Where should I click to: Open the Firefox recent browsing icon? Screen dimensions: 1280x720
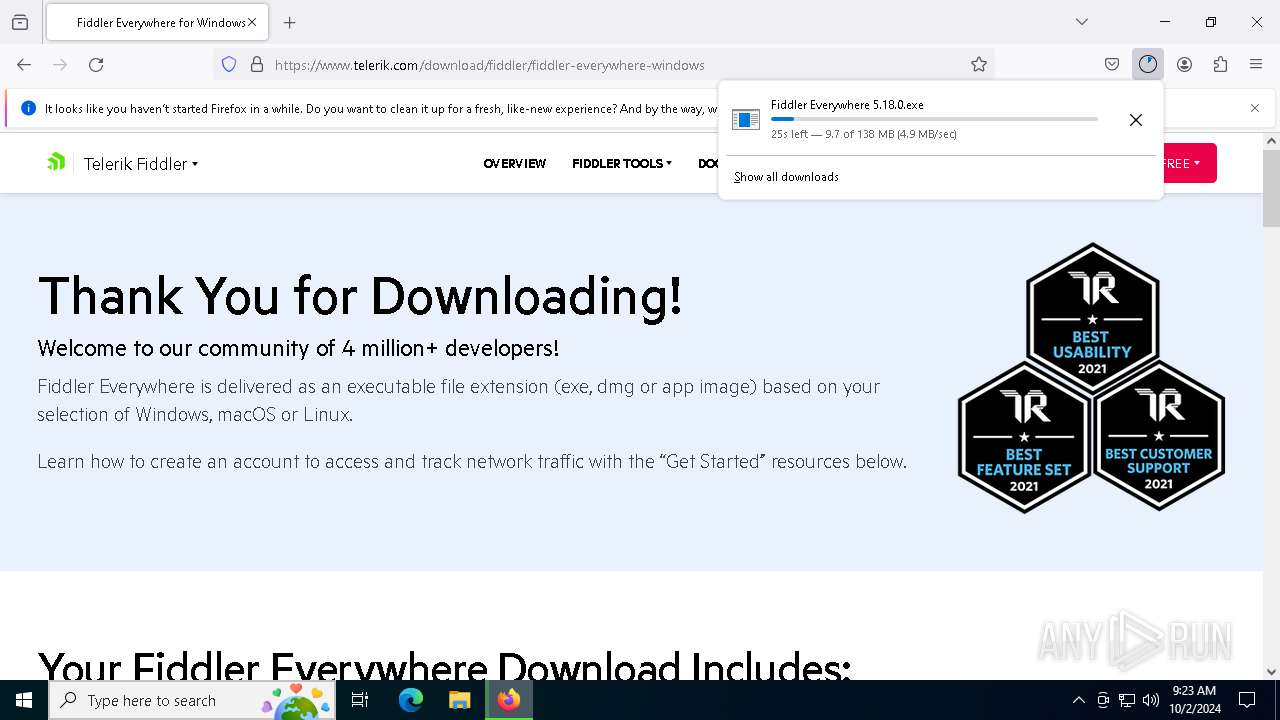(x=20, y=22)
